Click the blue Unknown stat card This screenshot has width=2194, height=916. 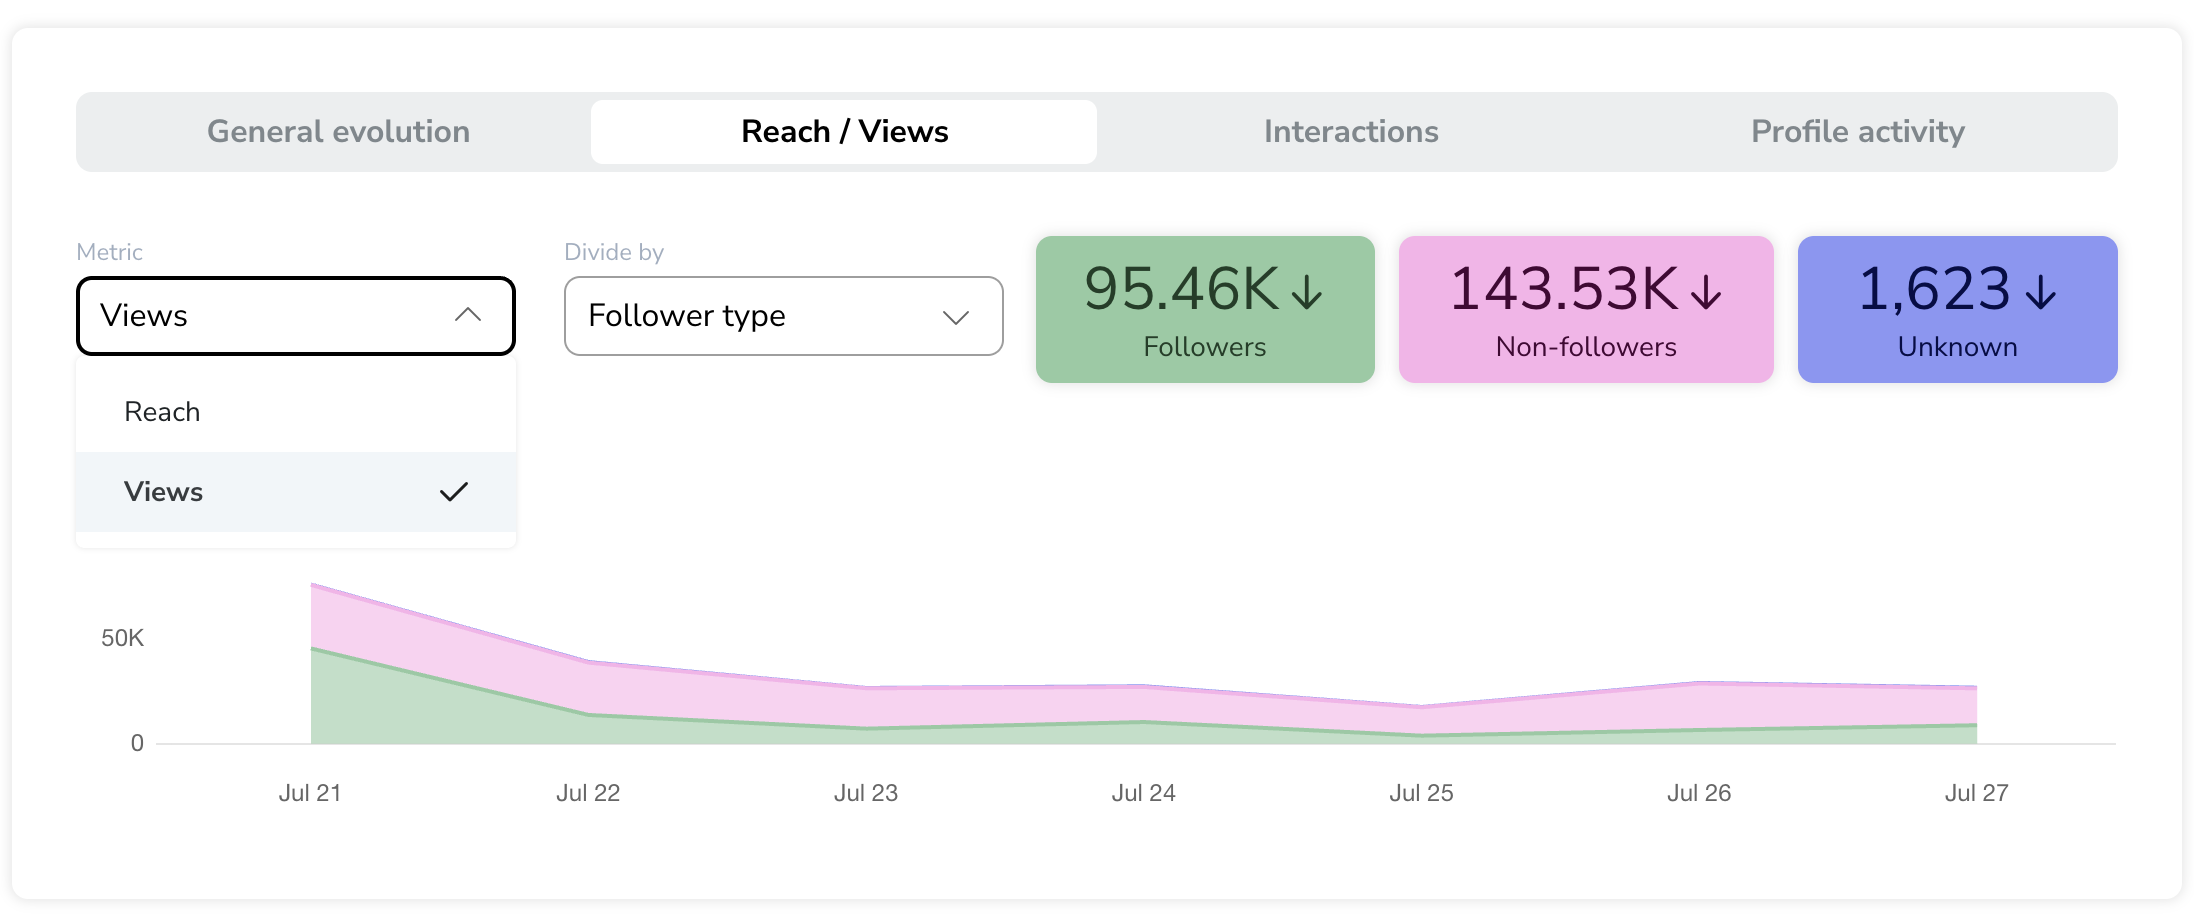click(1957, 309)
